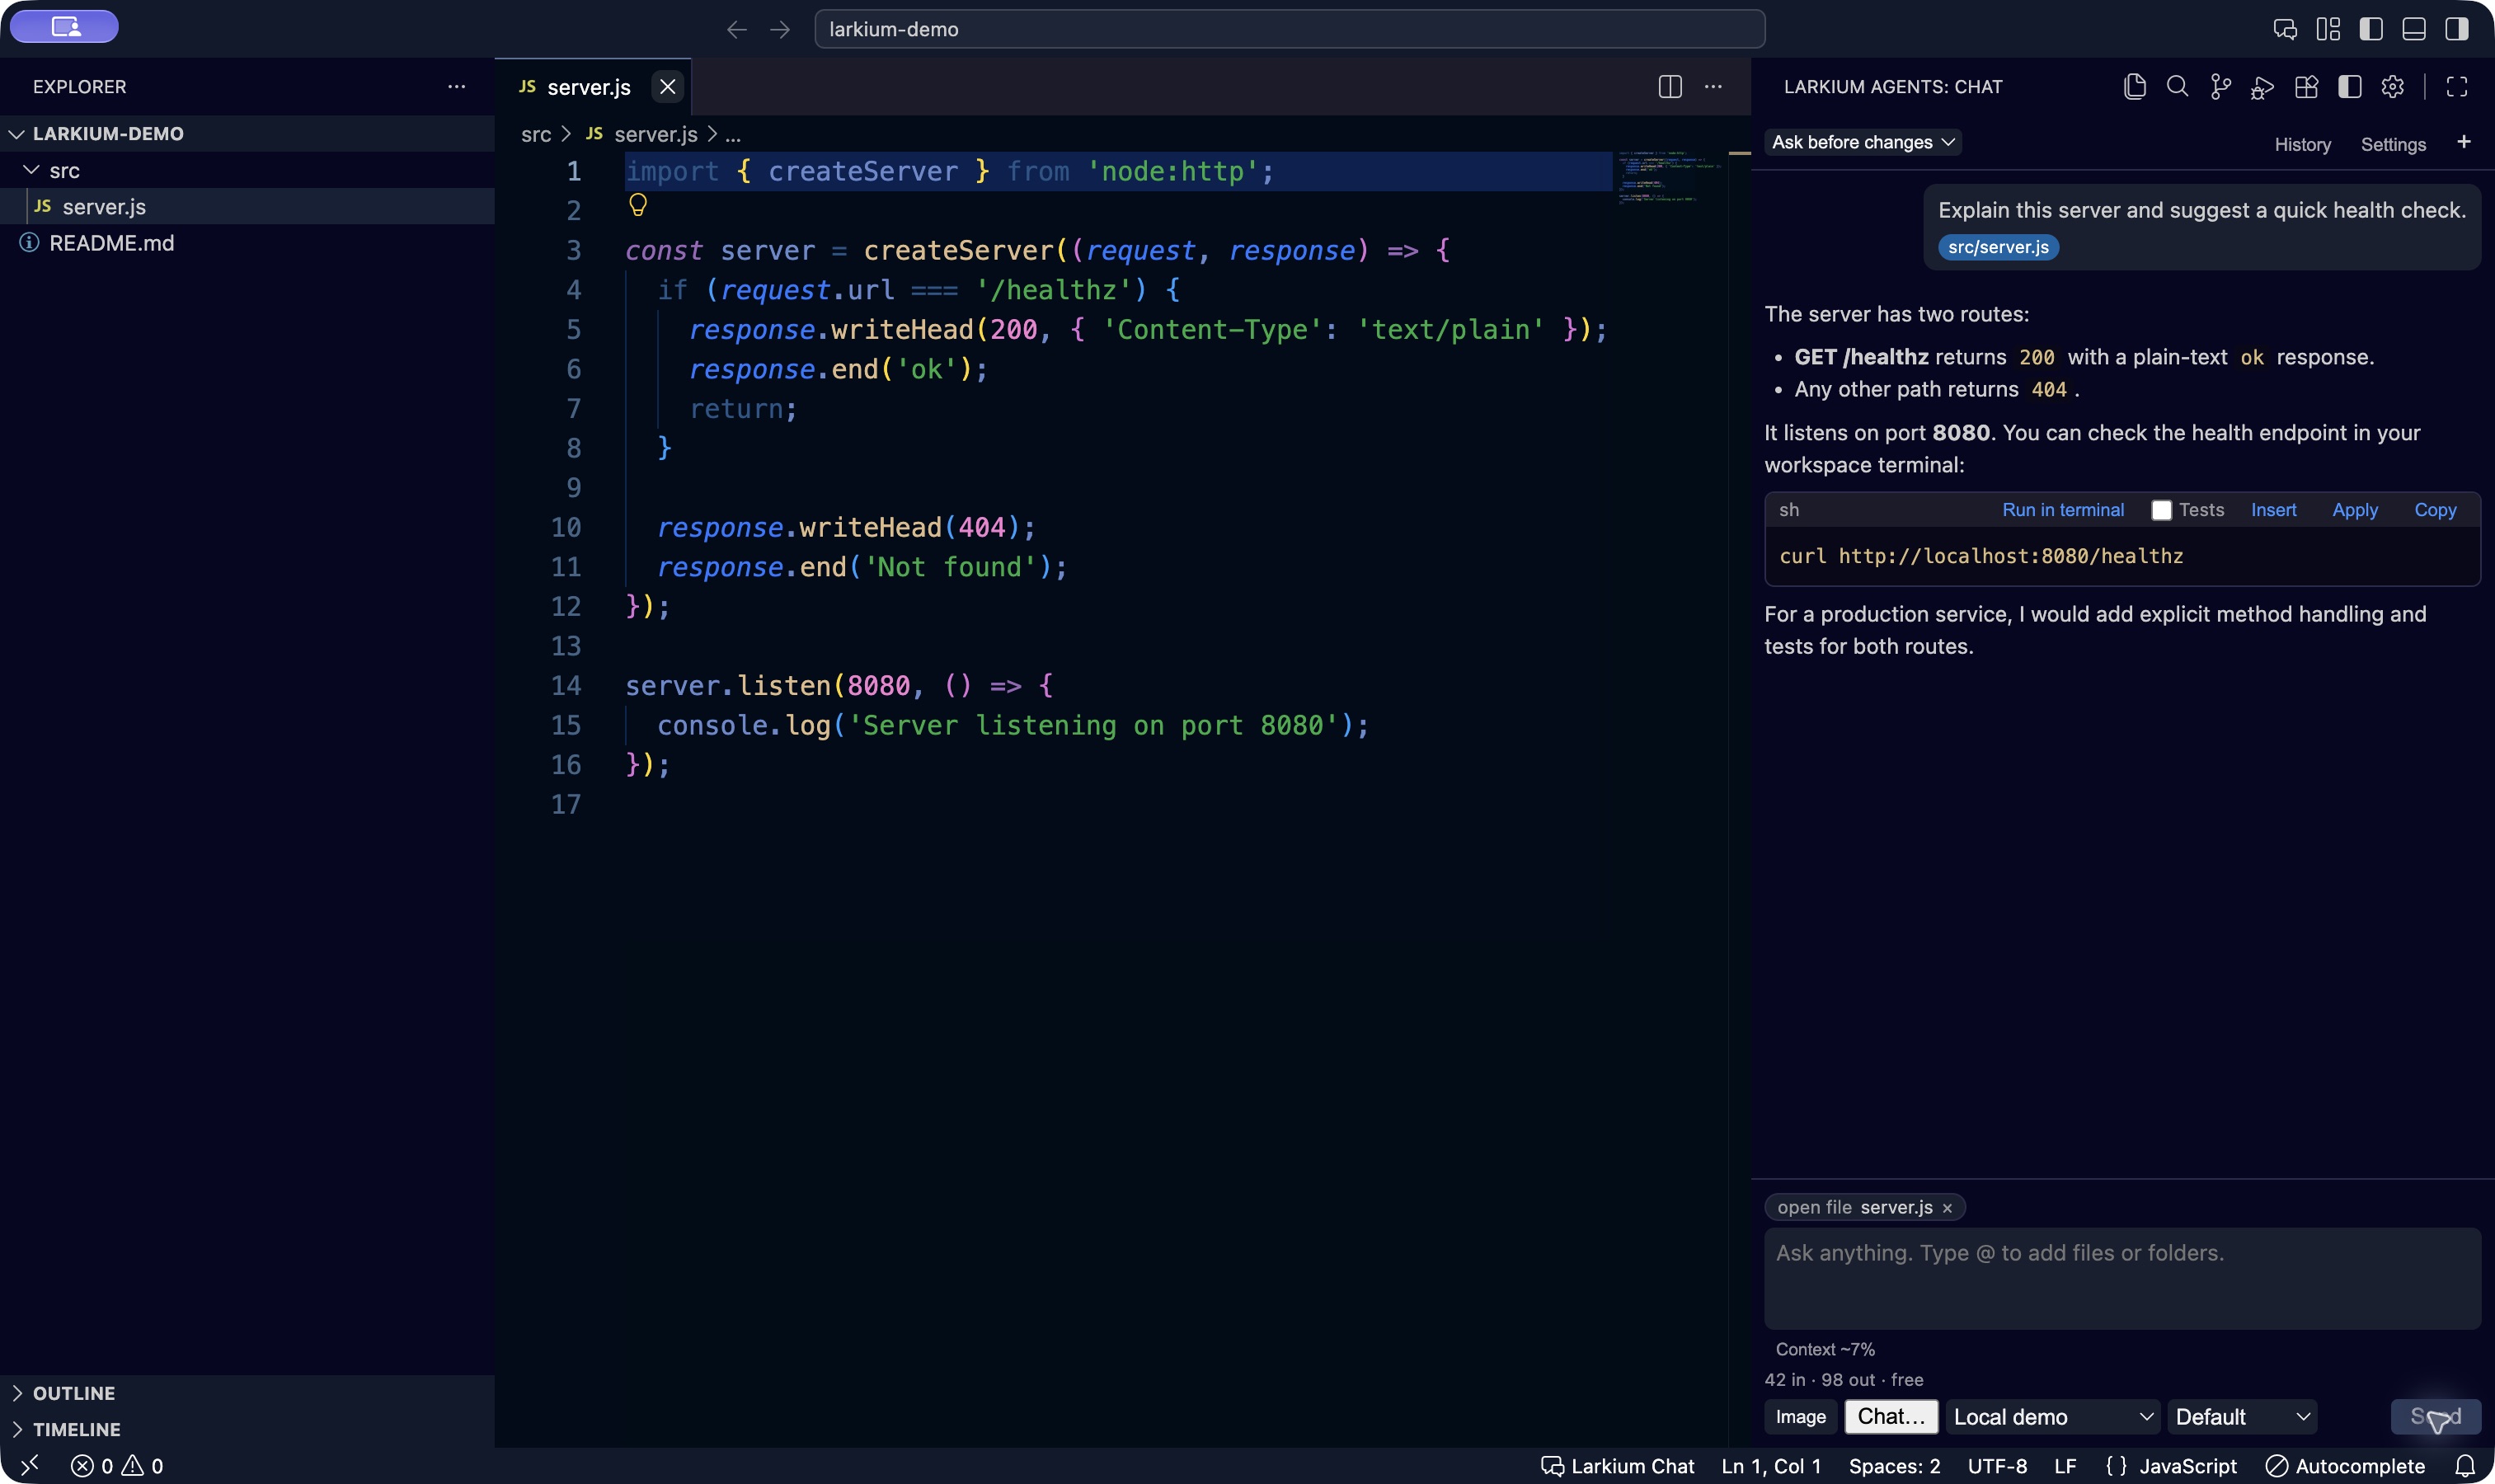2495x1484 pixels.
Task: Click Run in terminal on the code block
Action: click(2063, 510)
